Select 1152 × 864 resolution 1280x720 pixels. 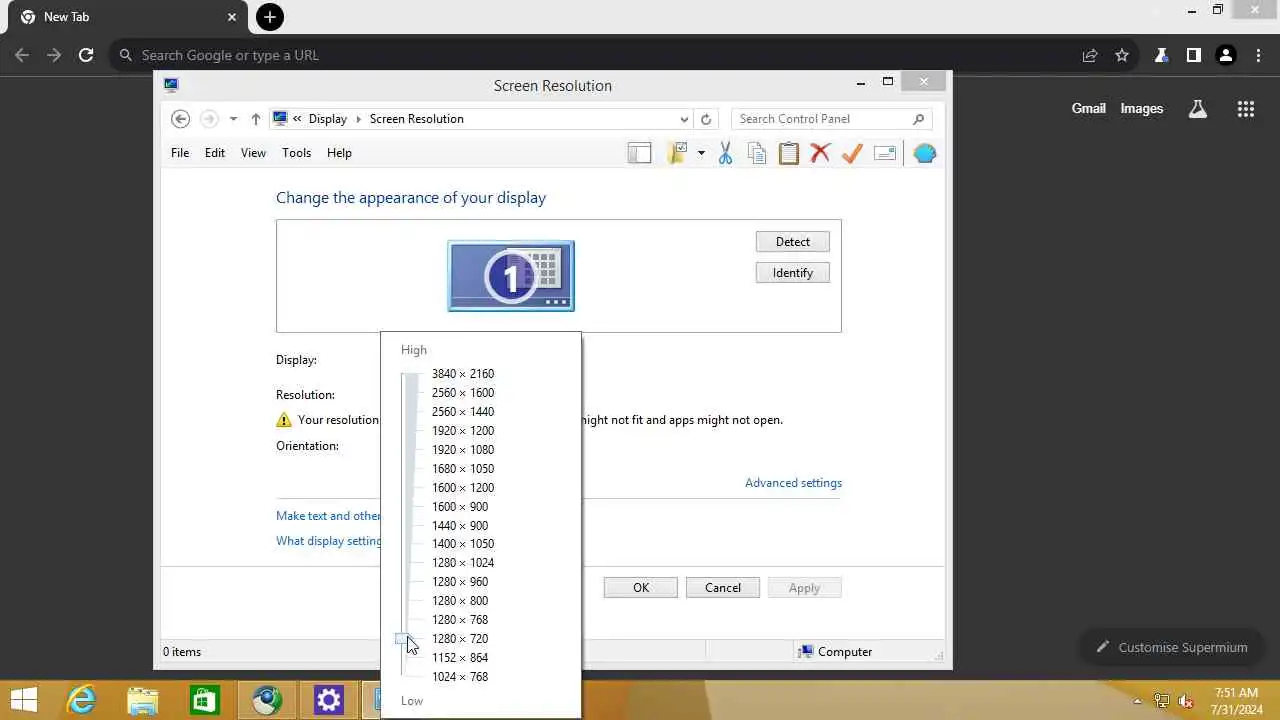point(460,658)
